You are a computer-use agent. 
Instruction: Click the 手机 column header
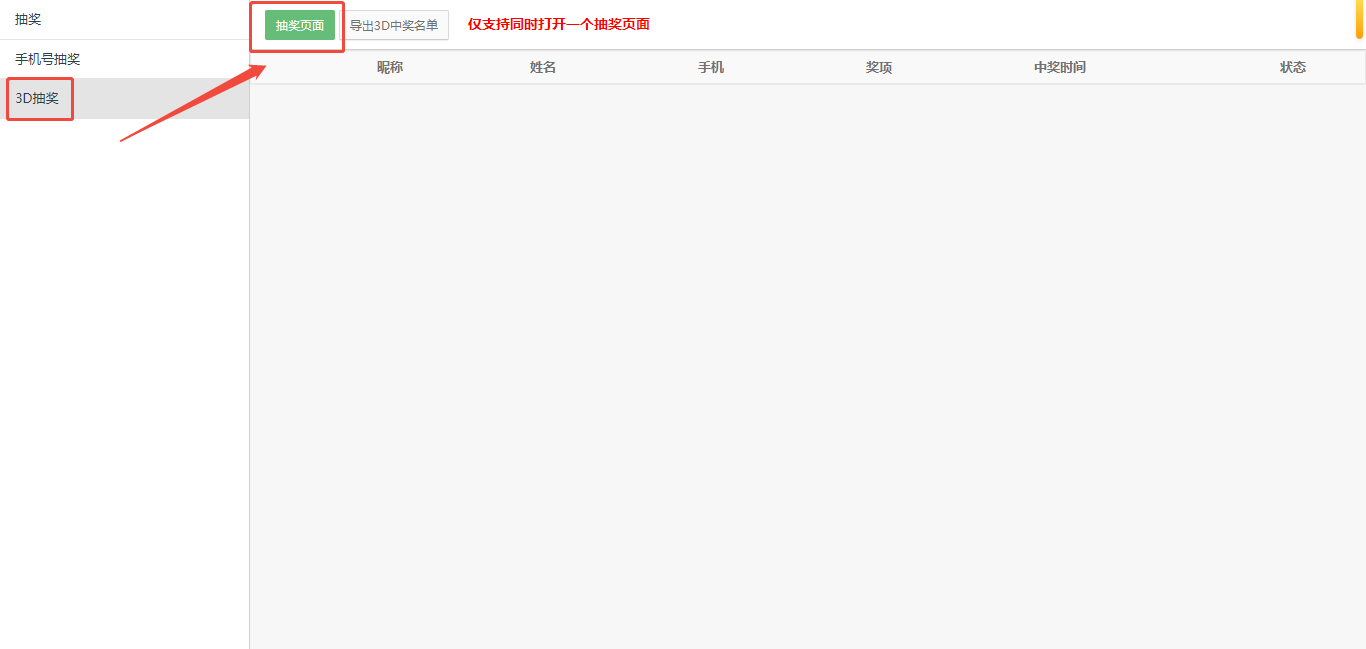tap(711, 67)
